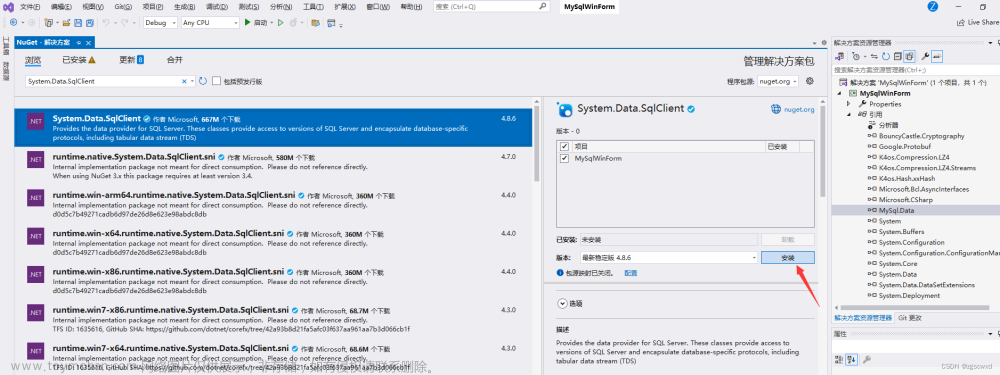Refresh the NuGet search results

[203, 81]
